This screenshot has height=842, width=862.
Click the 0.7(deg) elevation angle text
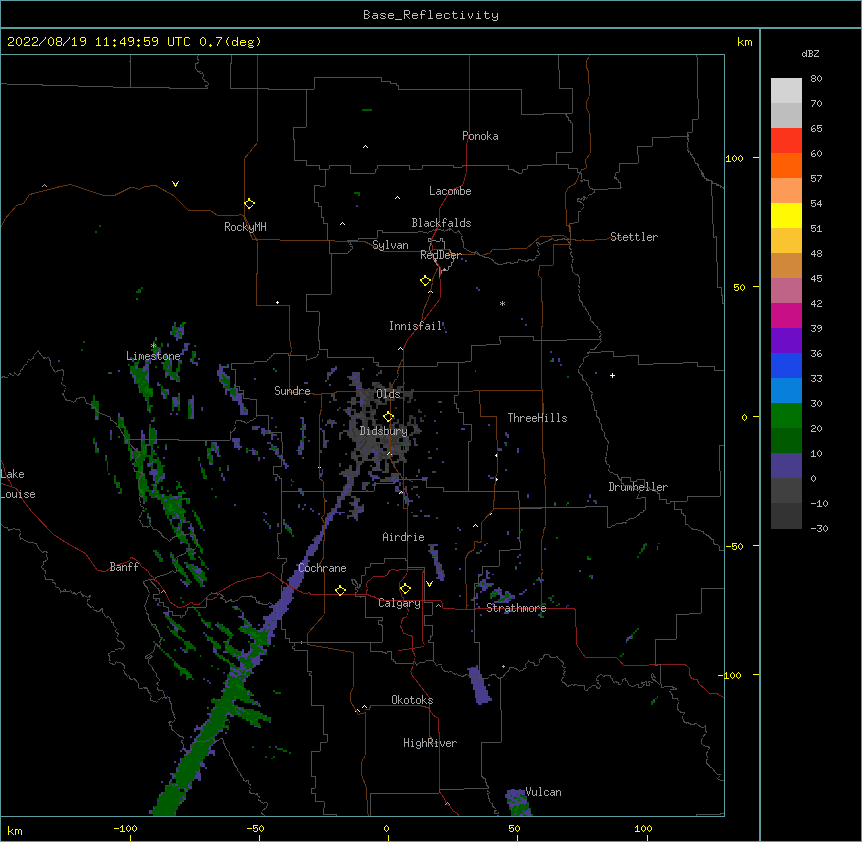tap(230, 42)
